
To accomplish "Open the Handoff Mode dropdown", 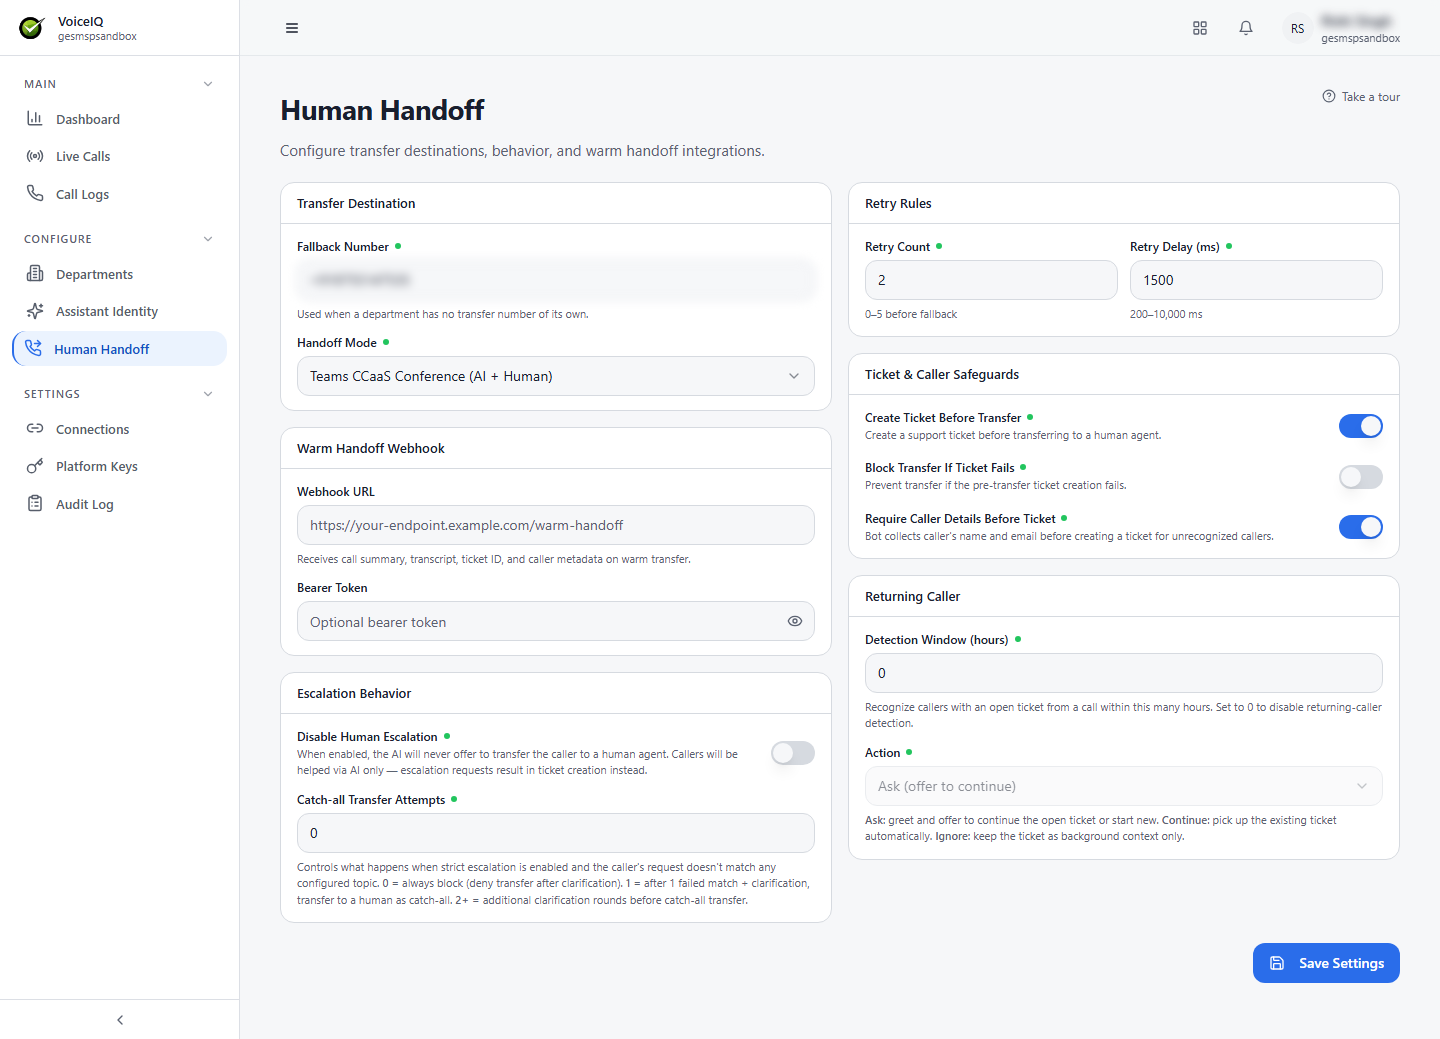I will tap(556, 376).
